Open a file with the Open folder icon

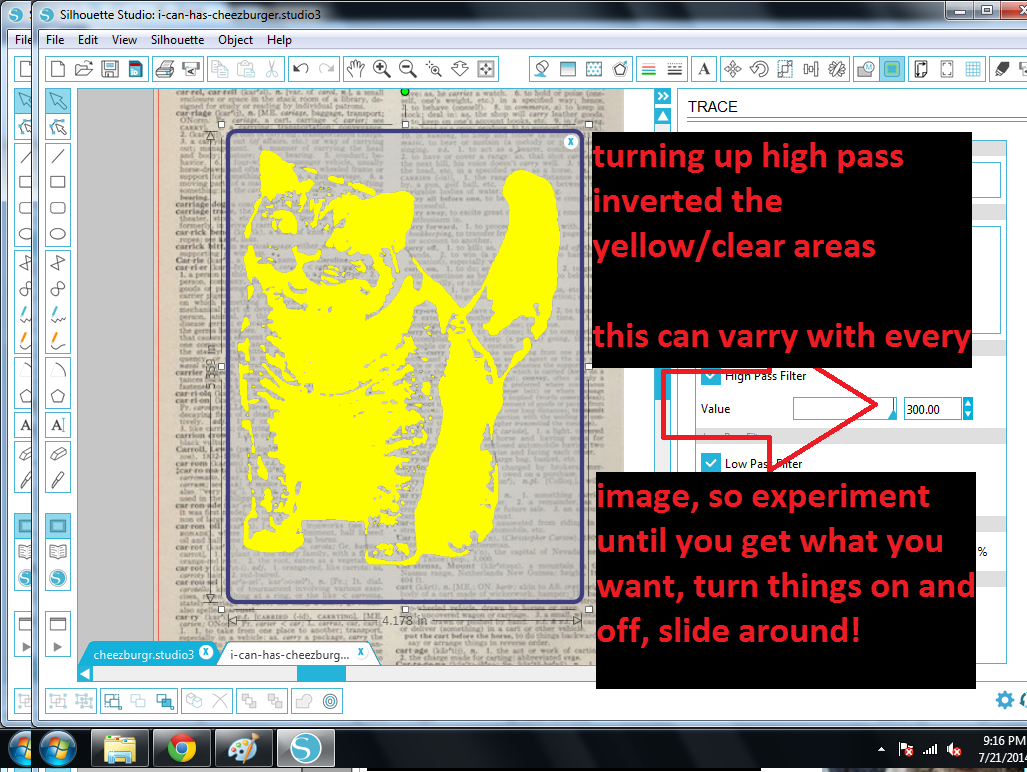84,69
